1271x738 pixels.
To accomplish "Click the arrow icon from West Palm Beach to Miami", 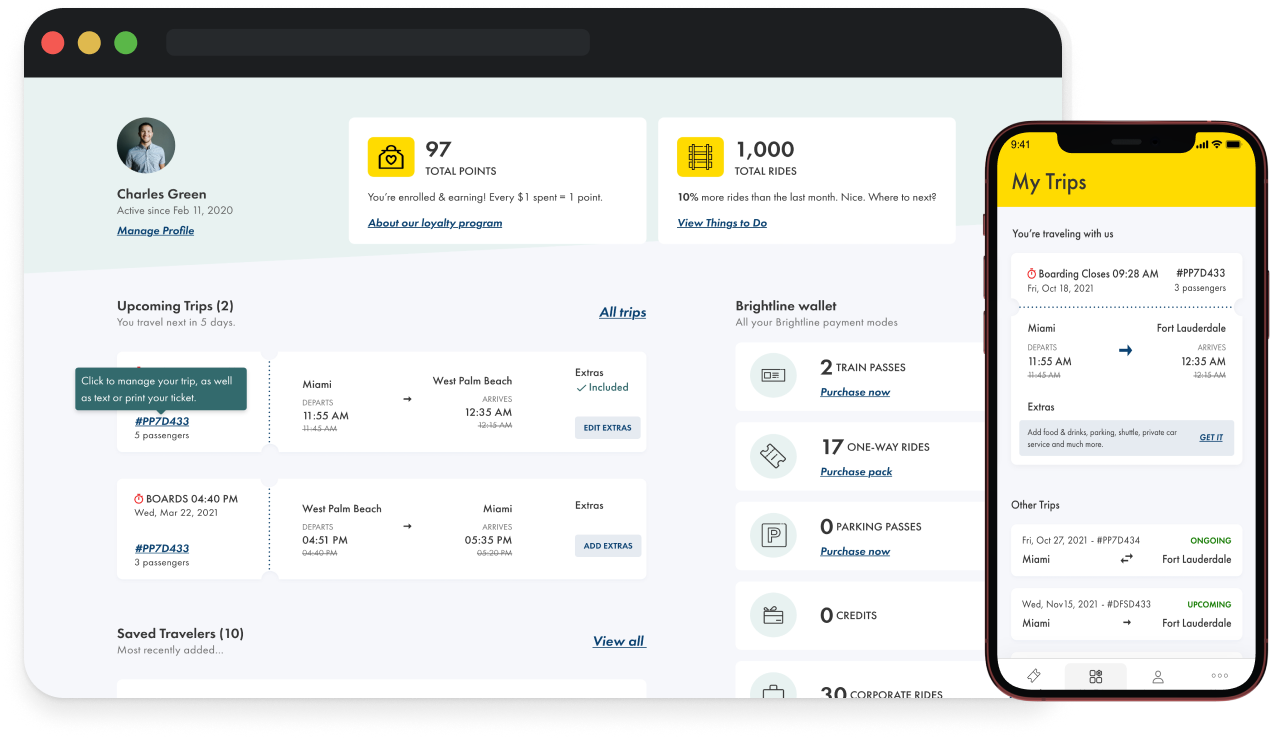I will click(x=407, y=525).
